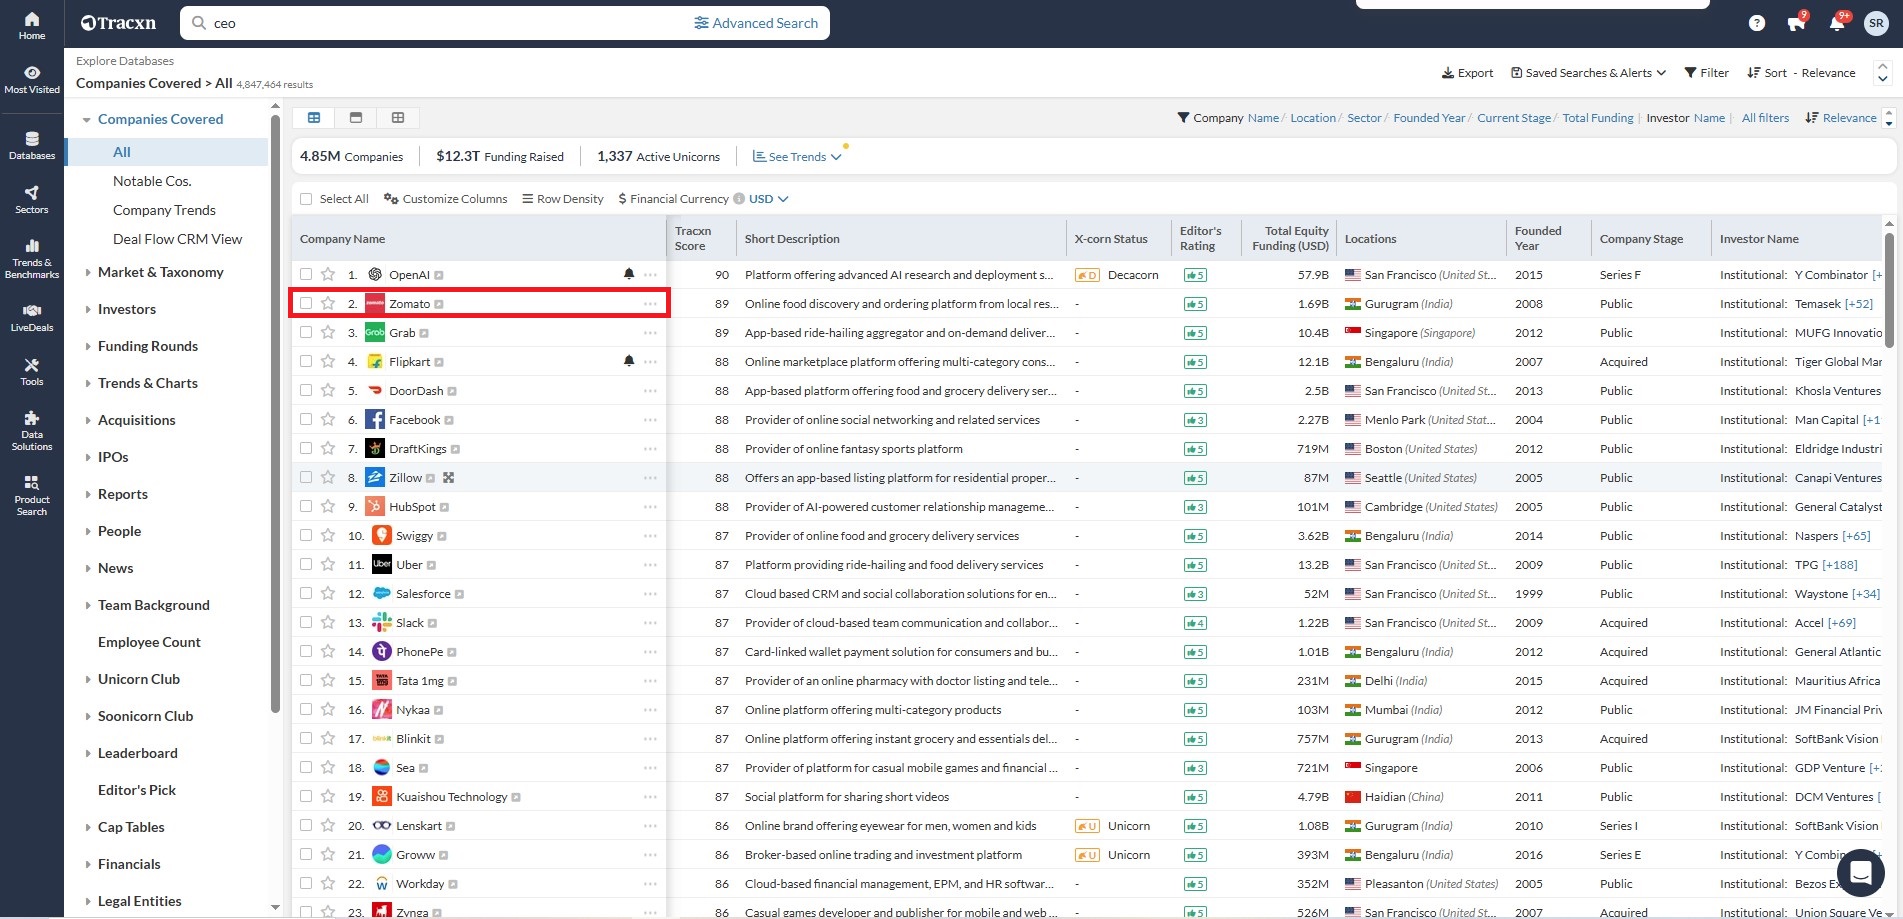Star the Zomato company row

328,304
